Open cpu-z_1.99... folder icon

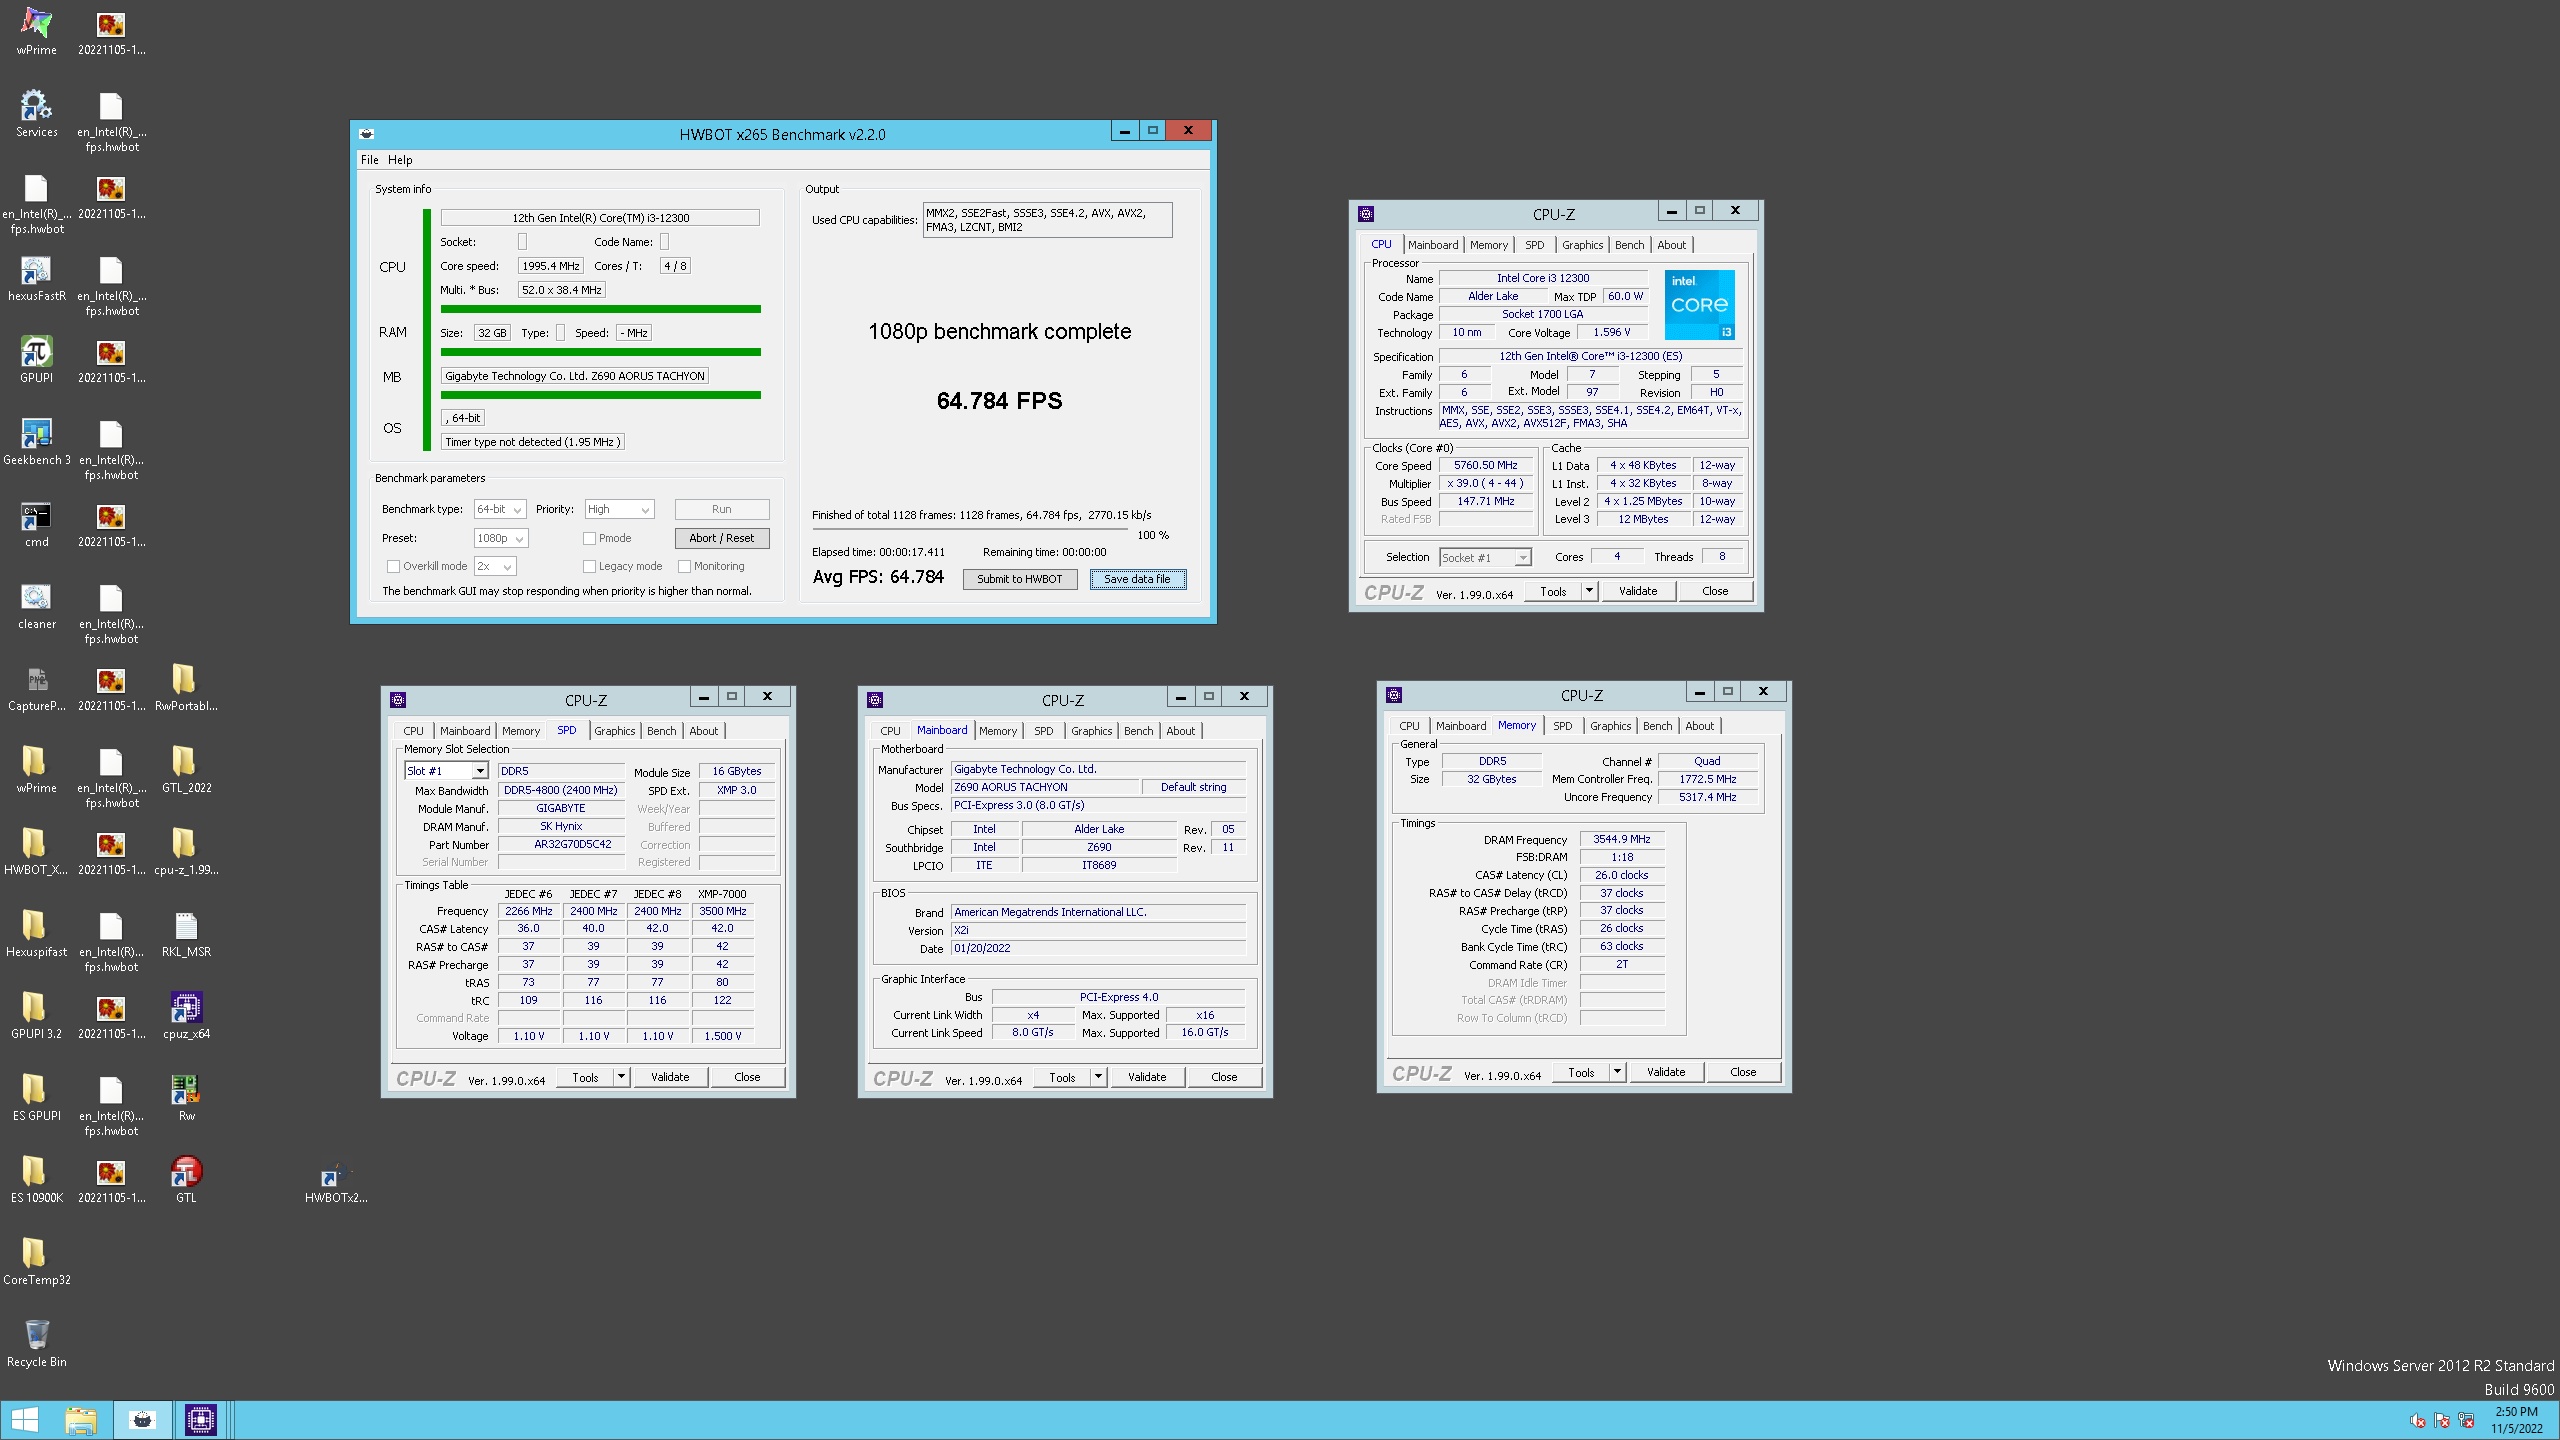click(185, 852)
